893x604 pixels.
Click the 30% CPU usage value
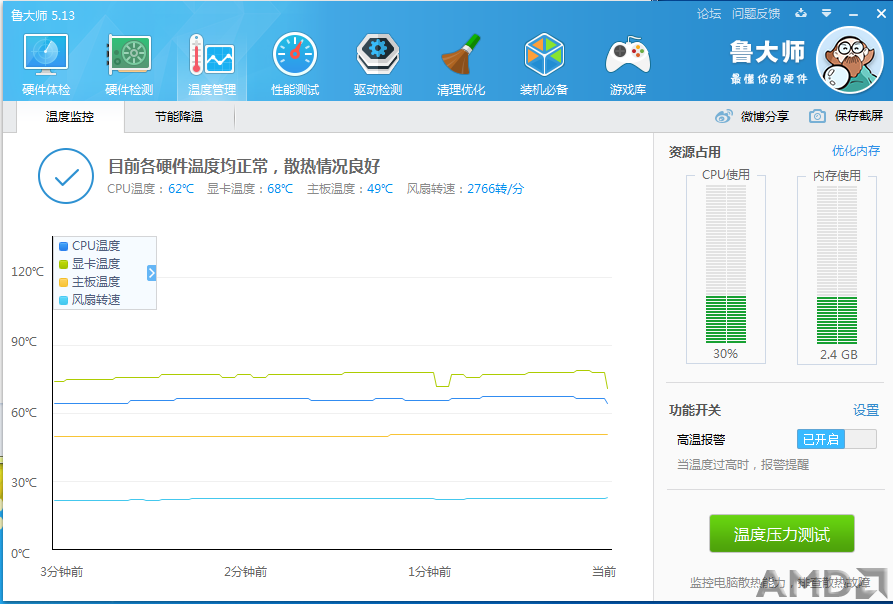(x=726, y=354)
